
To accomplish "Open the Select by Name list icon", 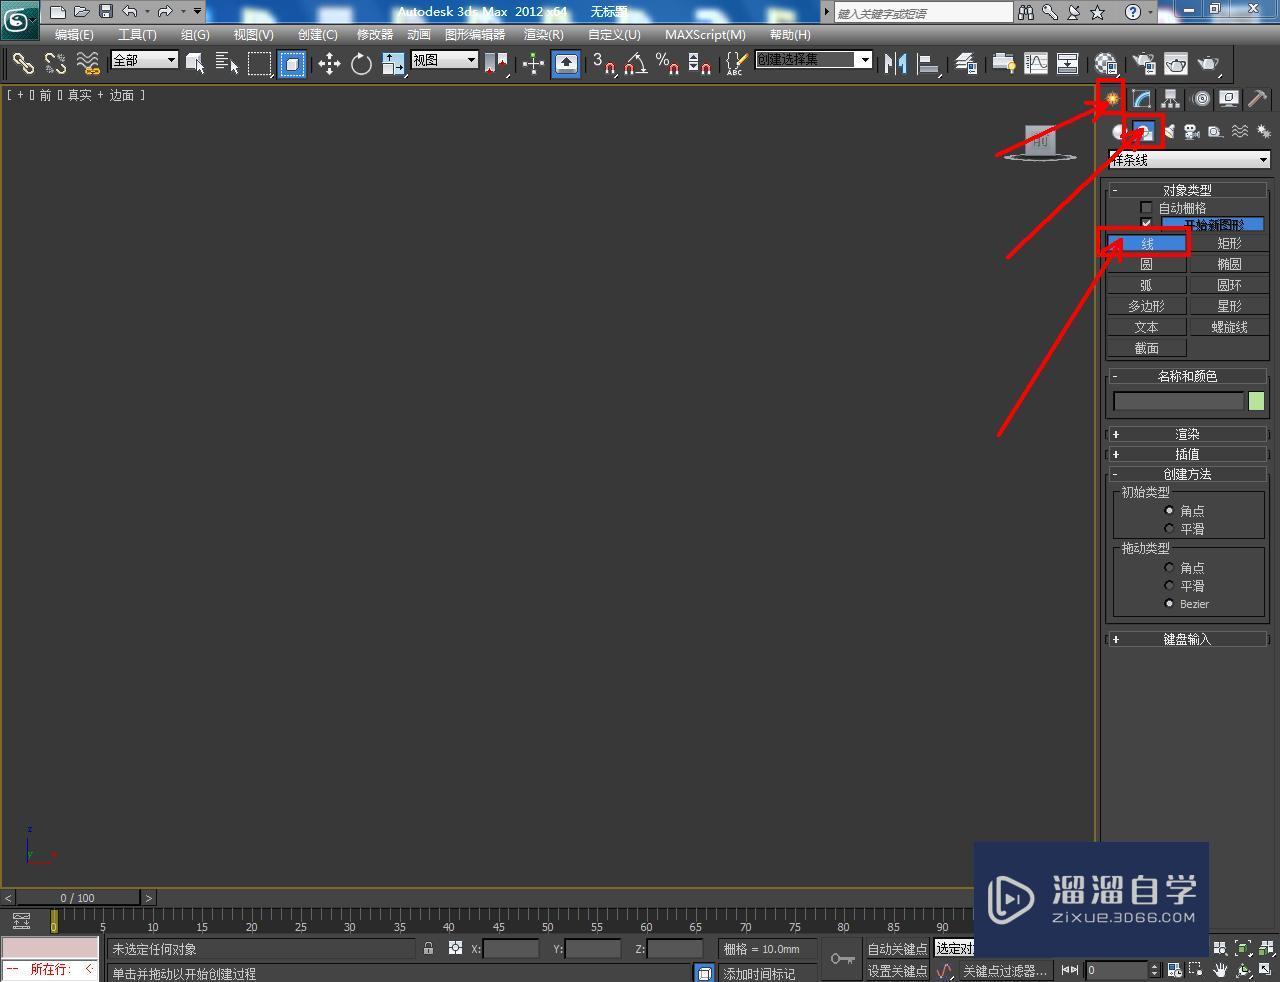I will (x=227, y=64).
